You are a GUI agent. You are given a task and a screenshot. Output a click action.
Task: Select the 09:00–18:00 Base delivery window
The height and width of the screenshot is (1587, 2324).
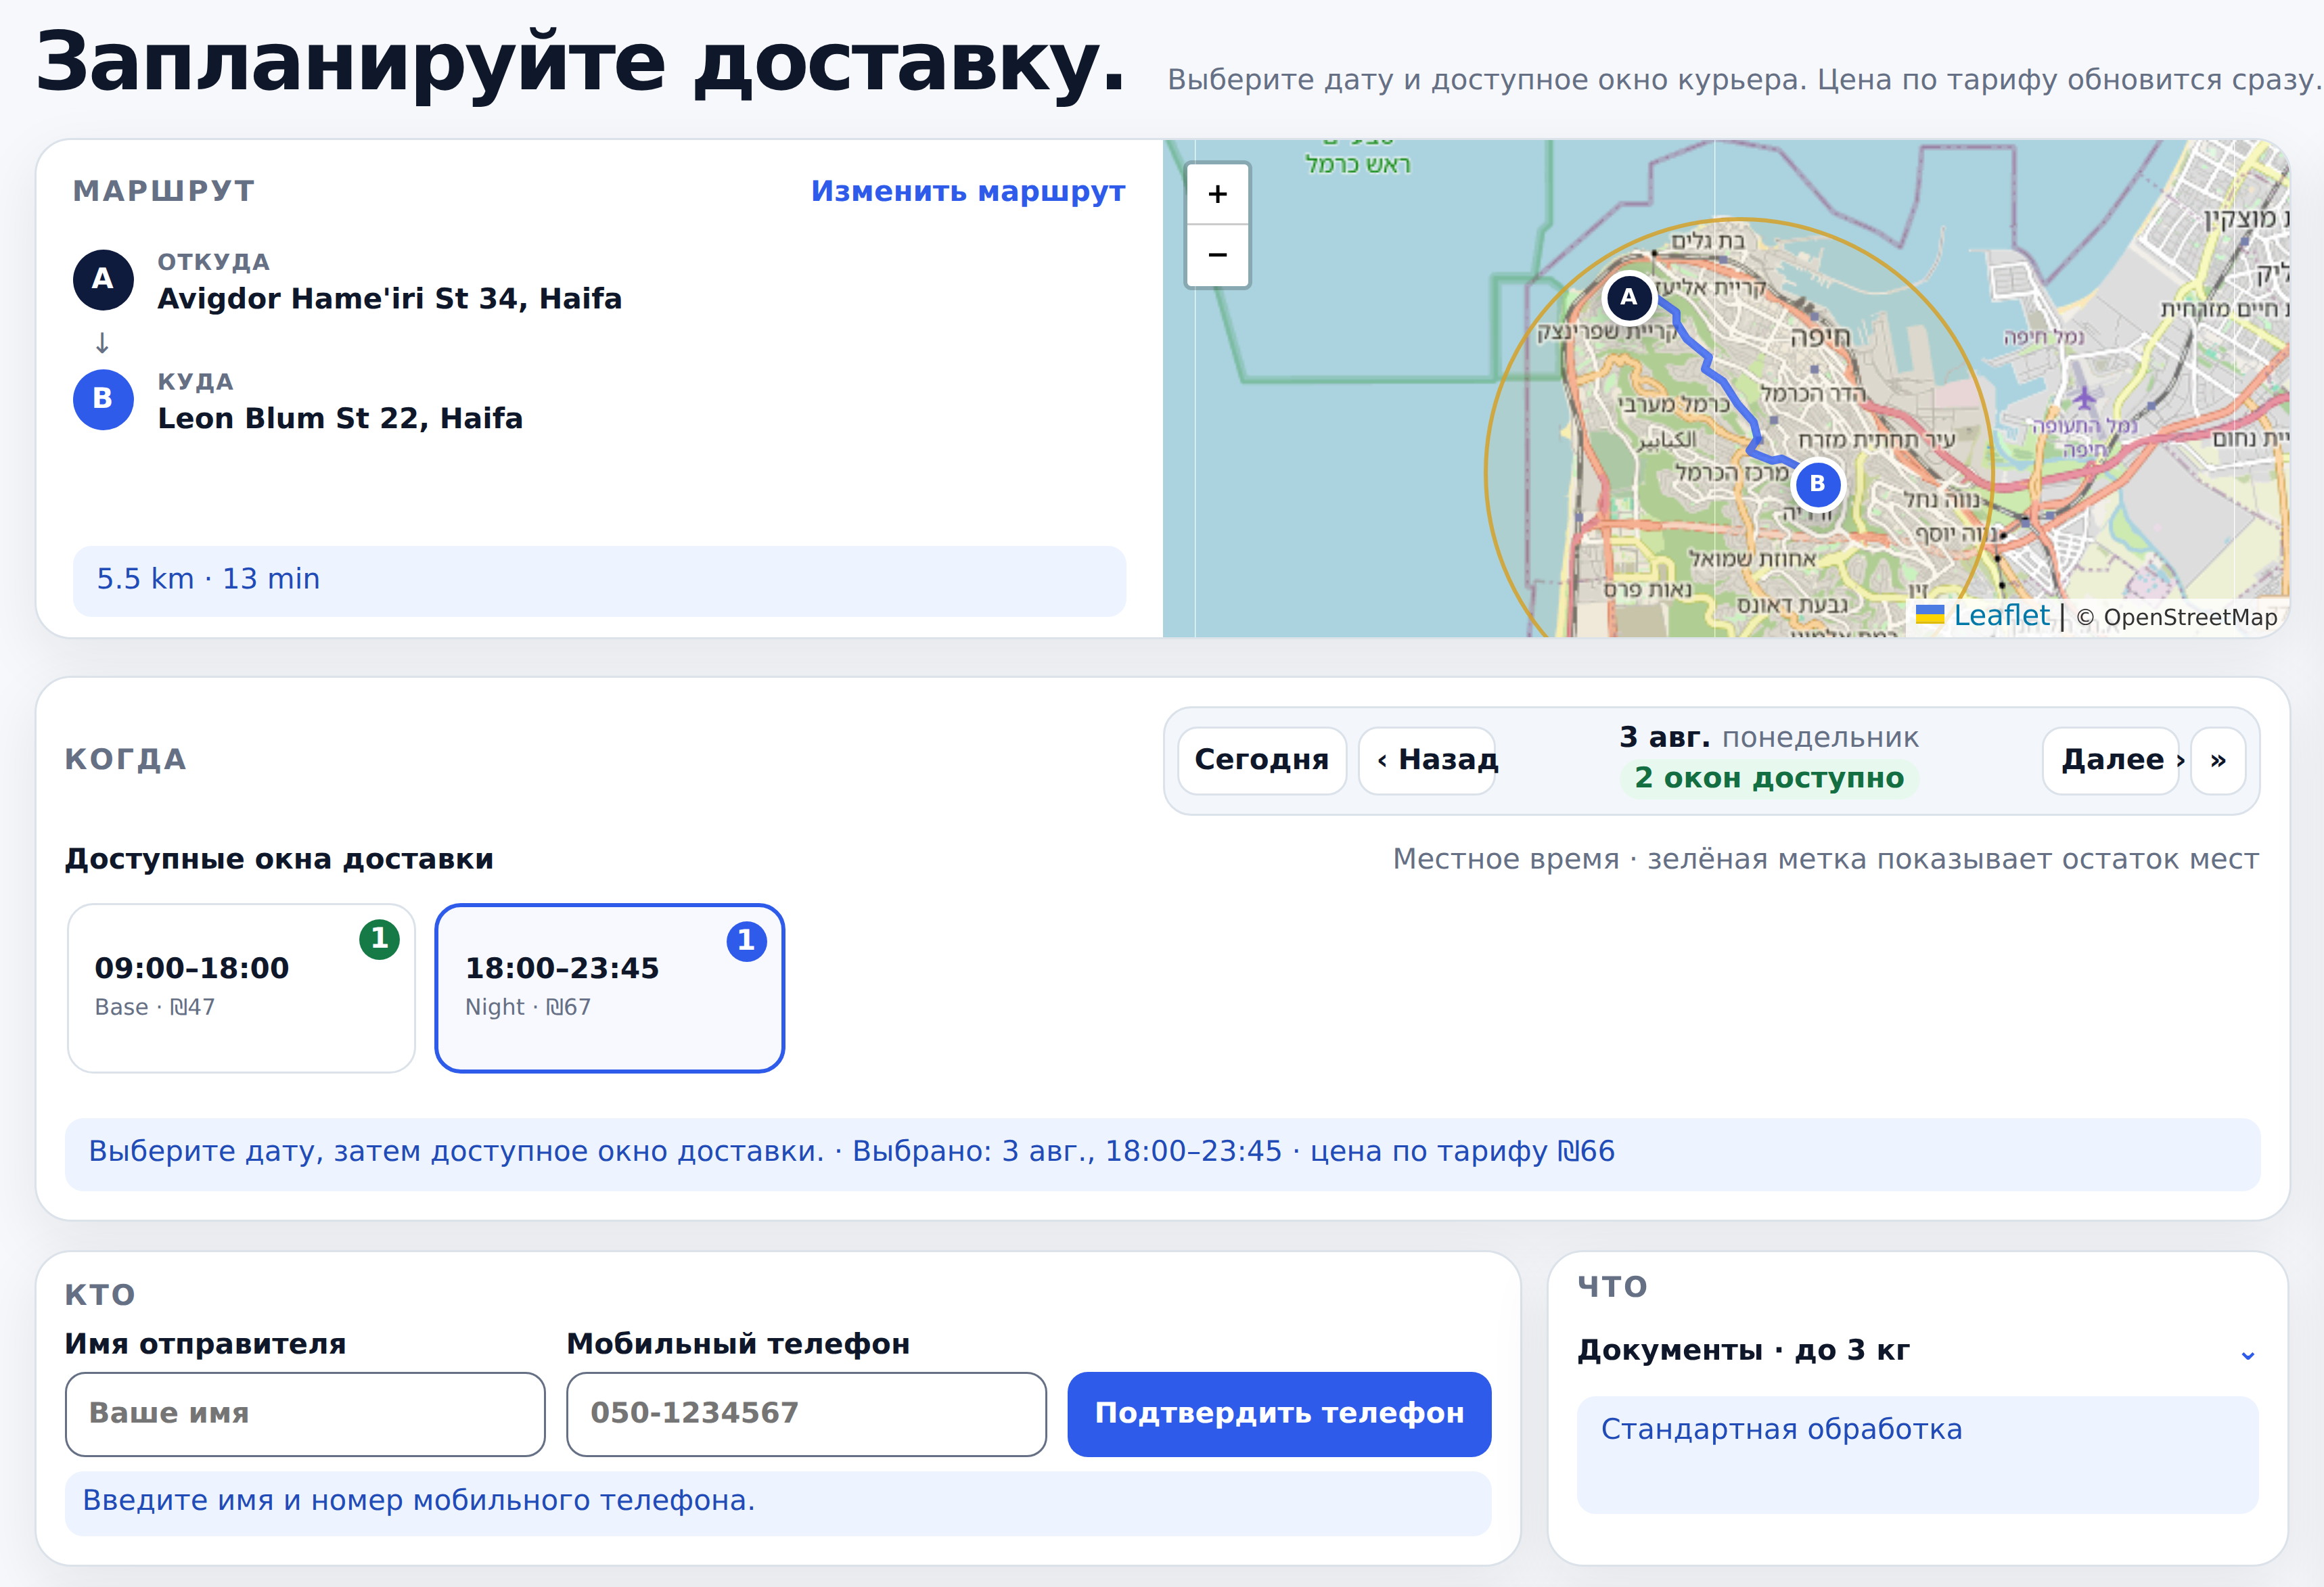tap(241, 988)
